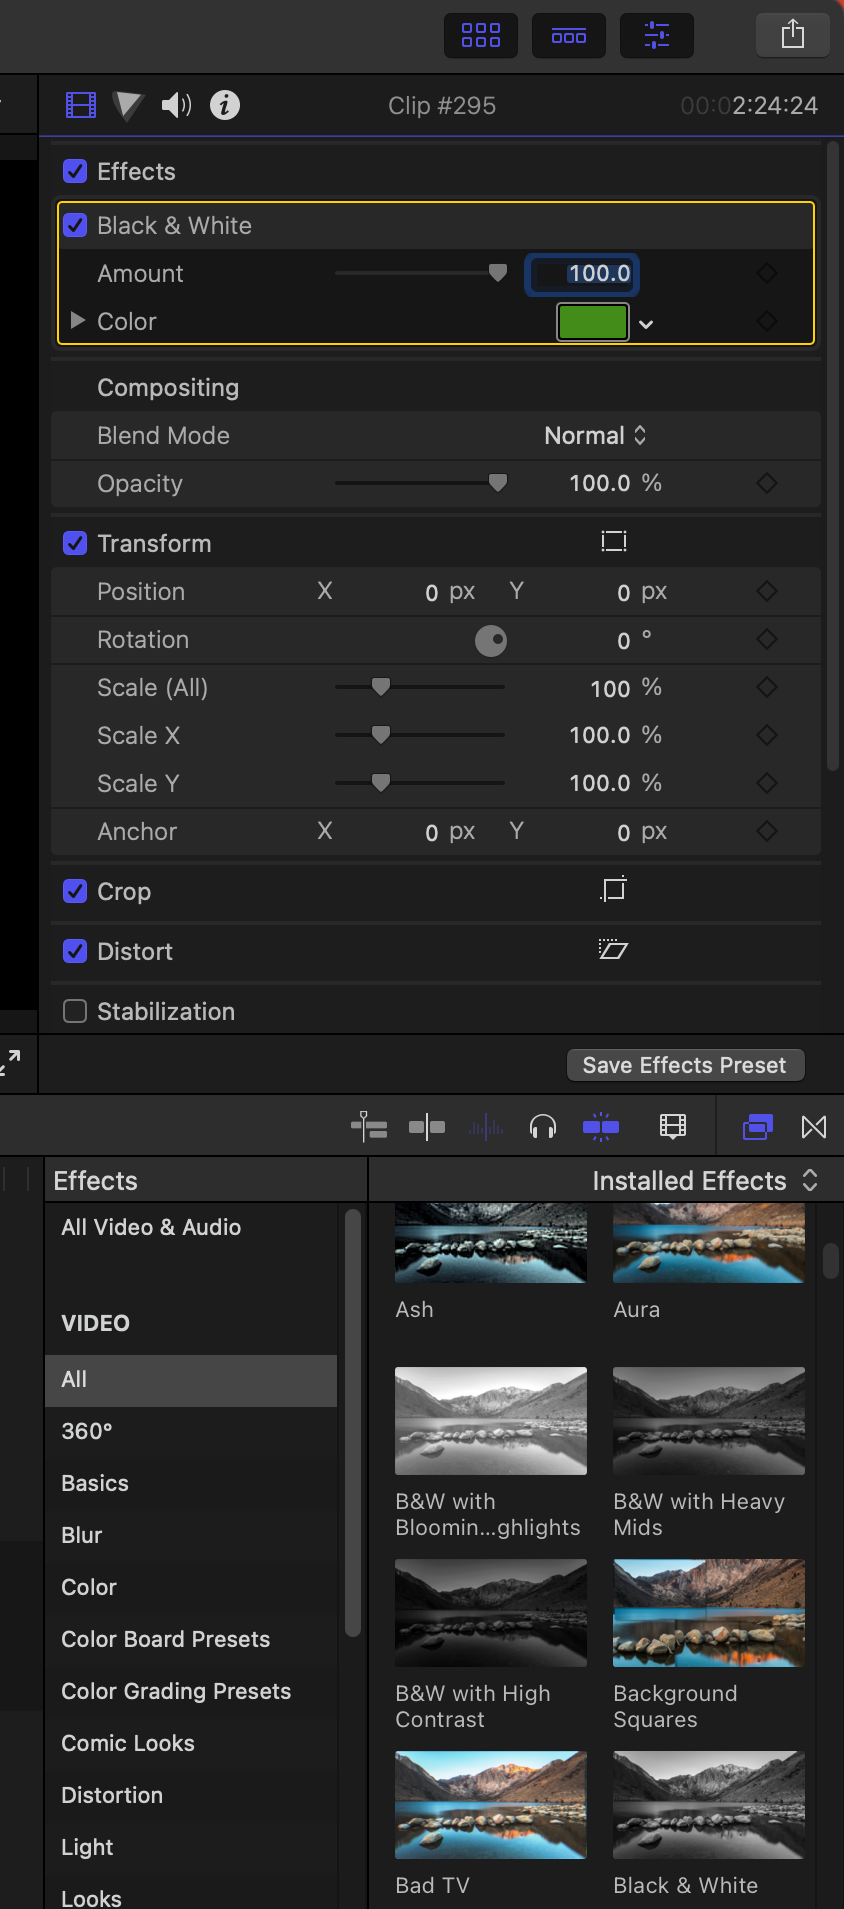Open the Info inspector icon
The image size is (844, 1909).
tap(225, 105)
